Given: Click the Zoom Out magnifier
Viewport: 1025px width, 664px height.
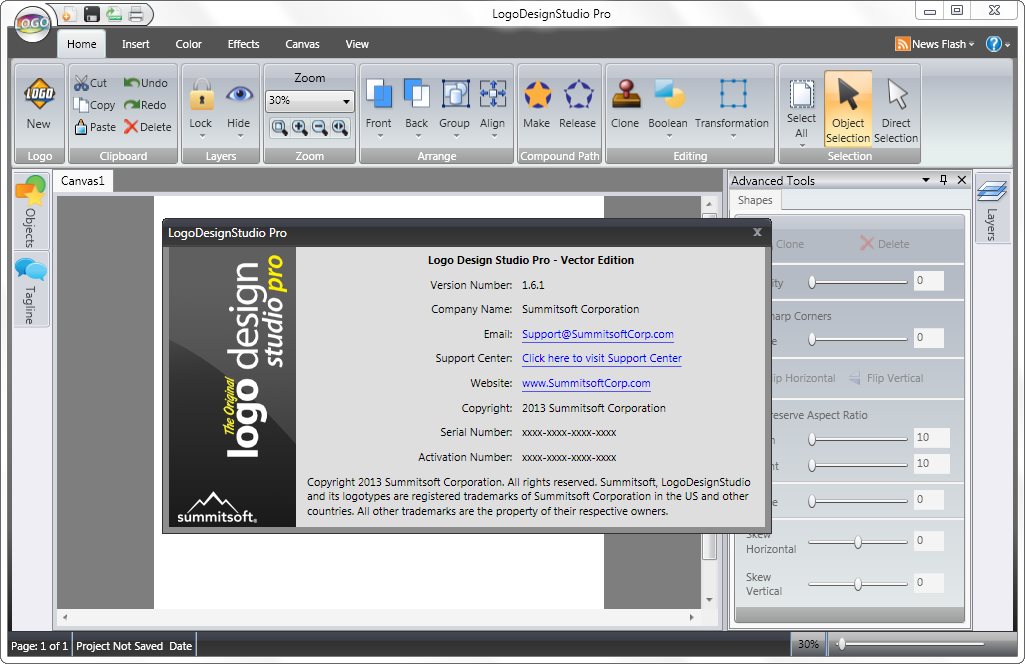Looking at the screenshot, I should tap(320, 128).
